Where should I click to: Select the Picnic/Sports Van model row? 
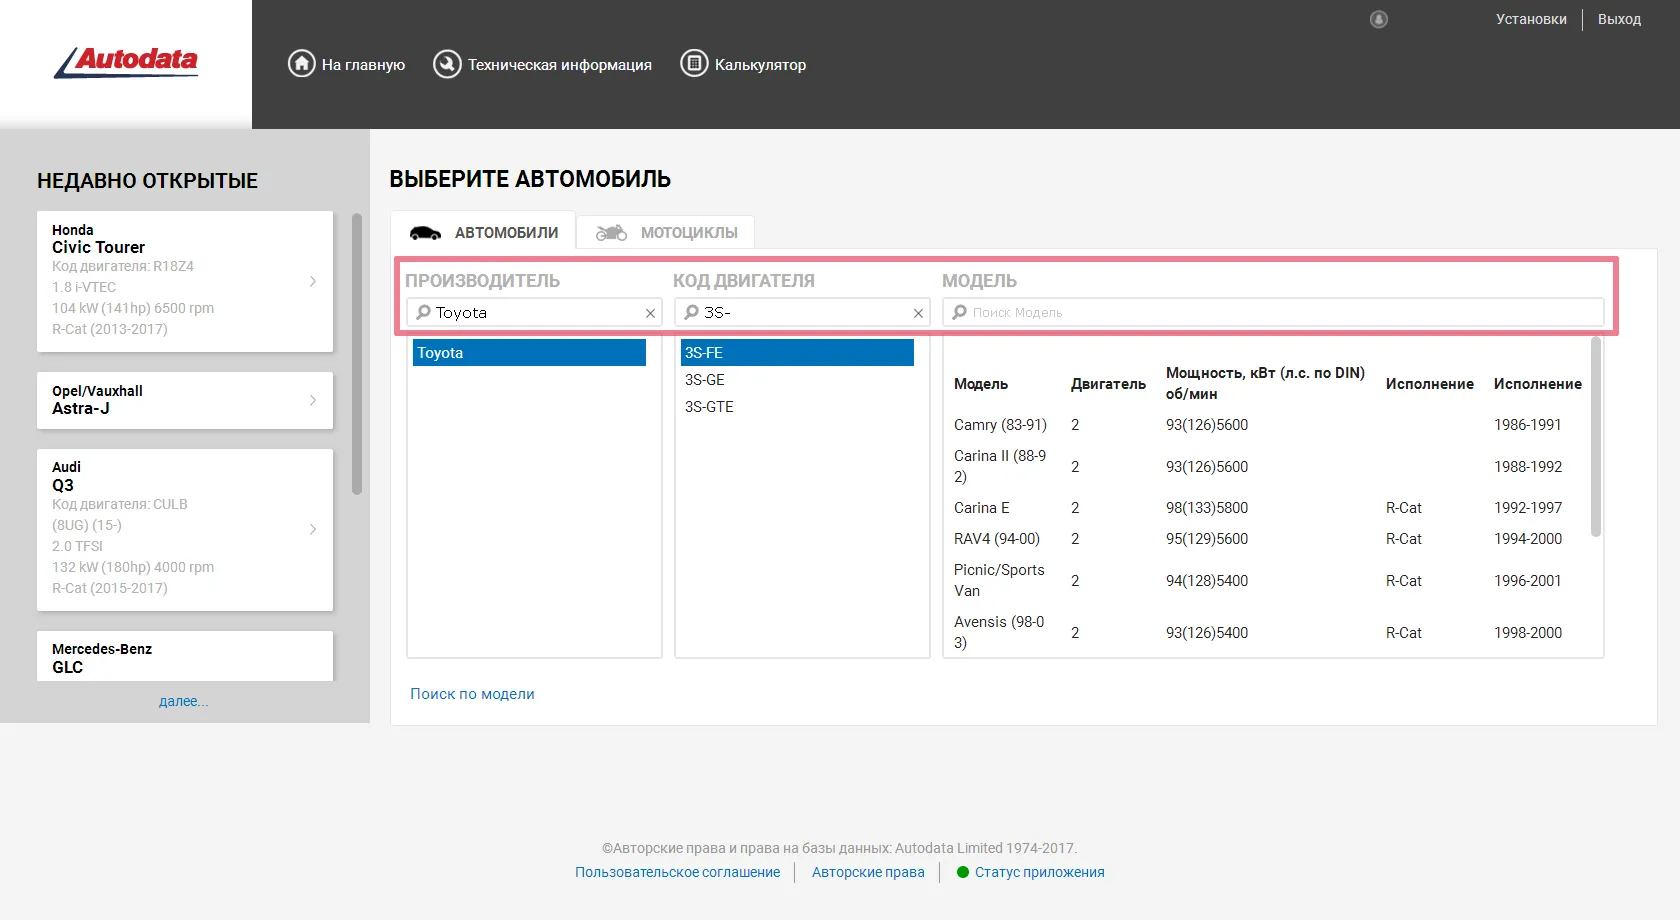tap(1268, 580)
